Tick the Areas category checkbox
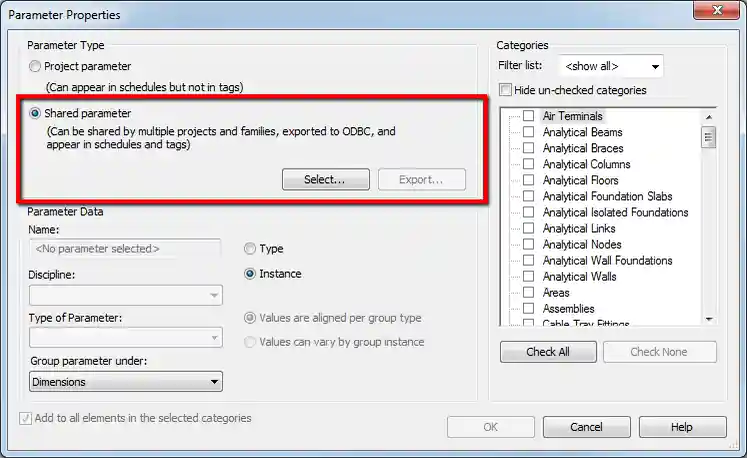The image size is (747, 458). [528, 293]
